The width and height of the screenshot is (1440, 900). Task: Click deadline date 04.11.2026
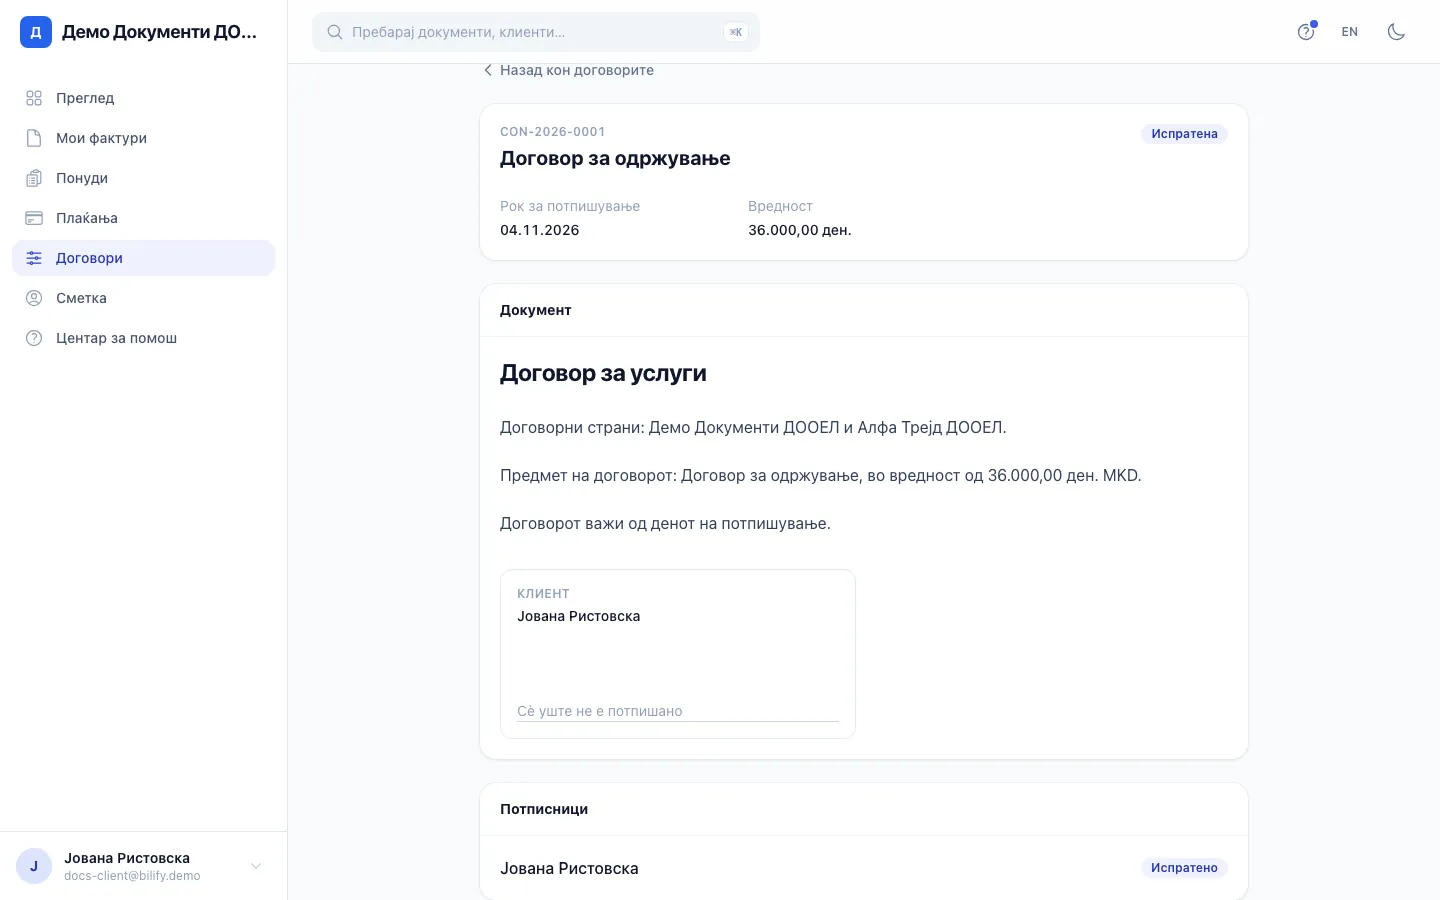coord(540,230)
